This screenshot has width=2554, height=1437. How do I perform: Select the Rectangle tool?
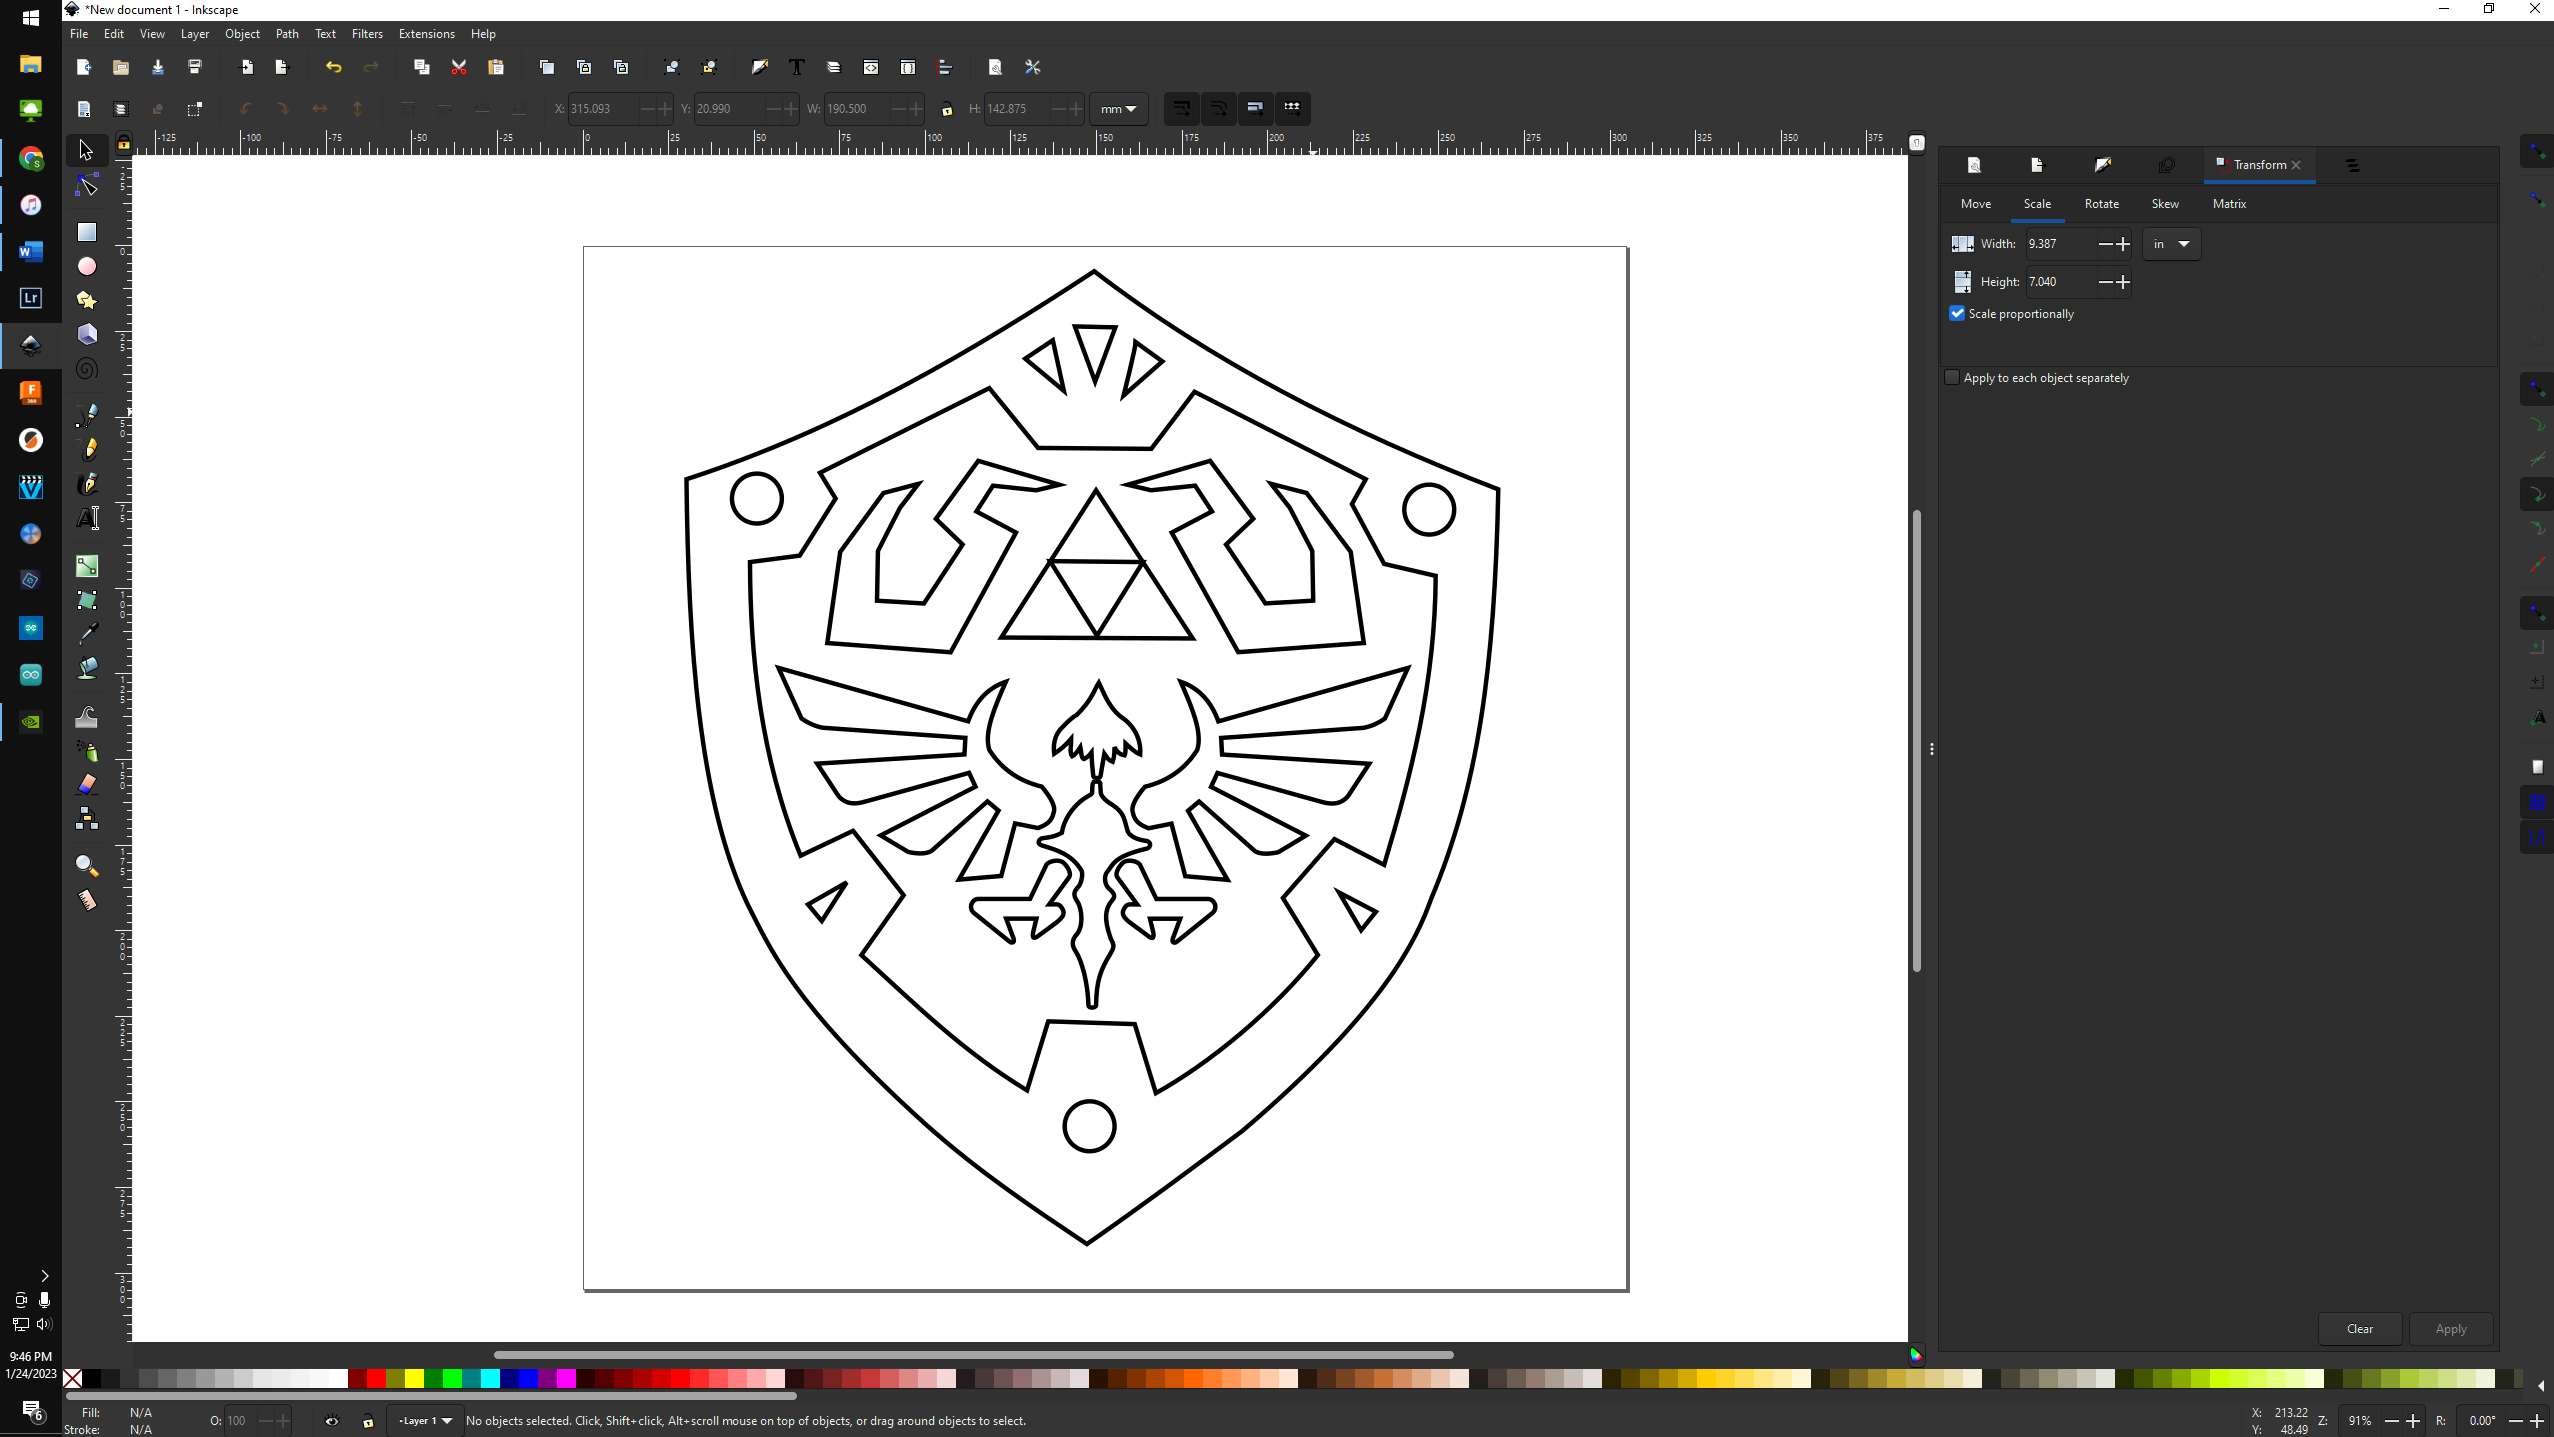click(x=87, y=232)
